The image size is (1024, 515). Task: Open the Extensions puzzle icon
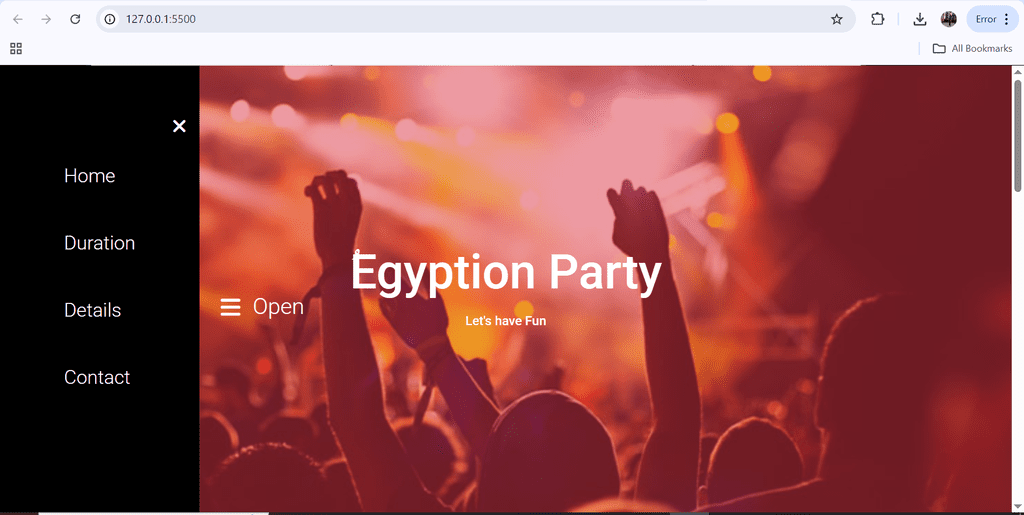pos(877,19)
